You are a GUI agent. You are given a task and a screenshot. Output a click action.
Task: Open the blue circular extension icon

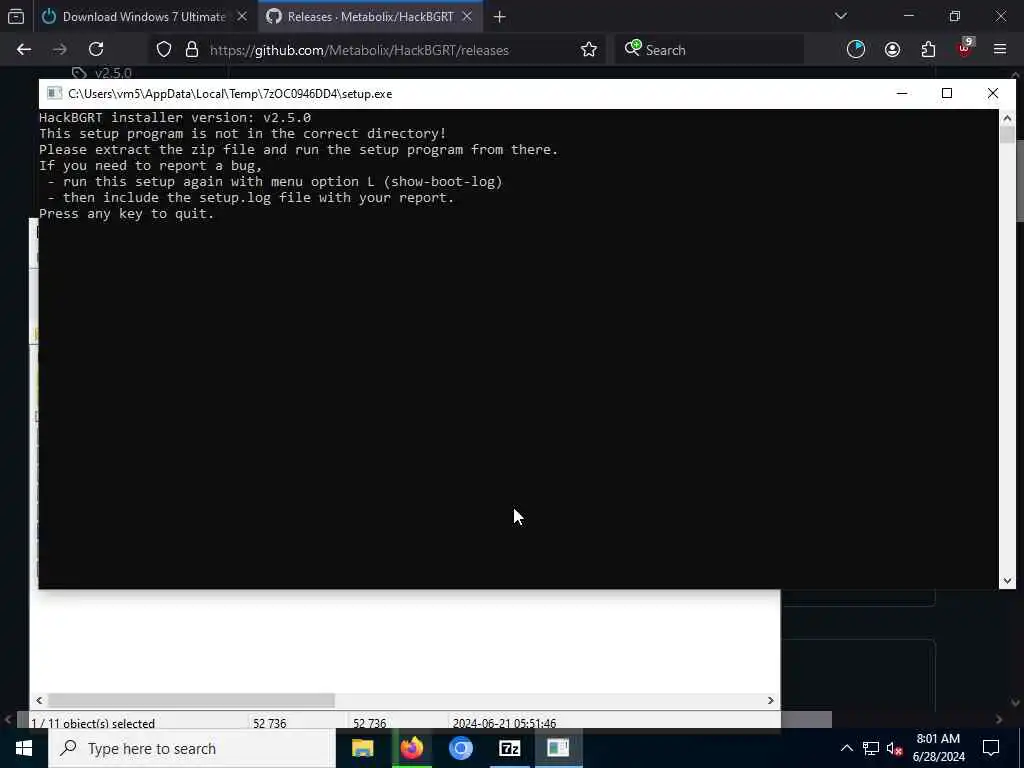coord(856,50)
